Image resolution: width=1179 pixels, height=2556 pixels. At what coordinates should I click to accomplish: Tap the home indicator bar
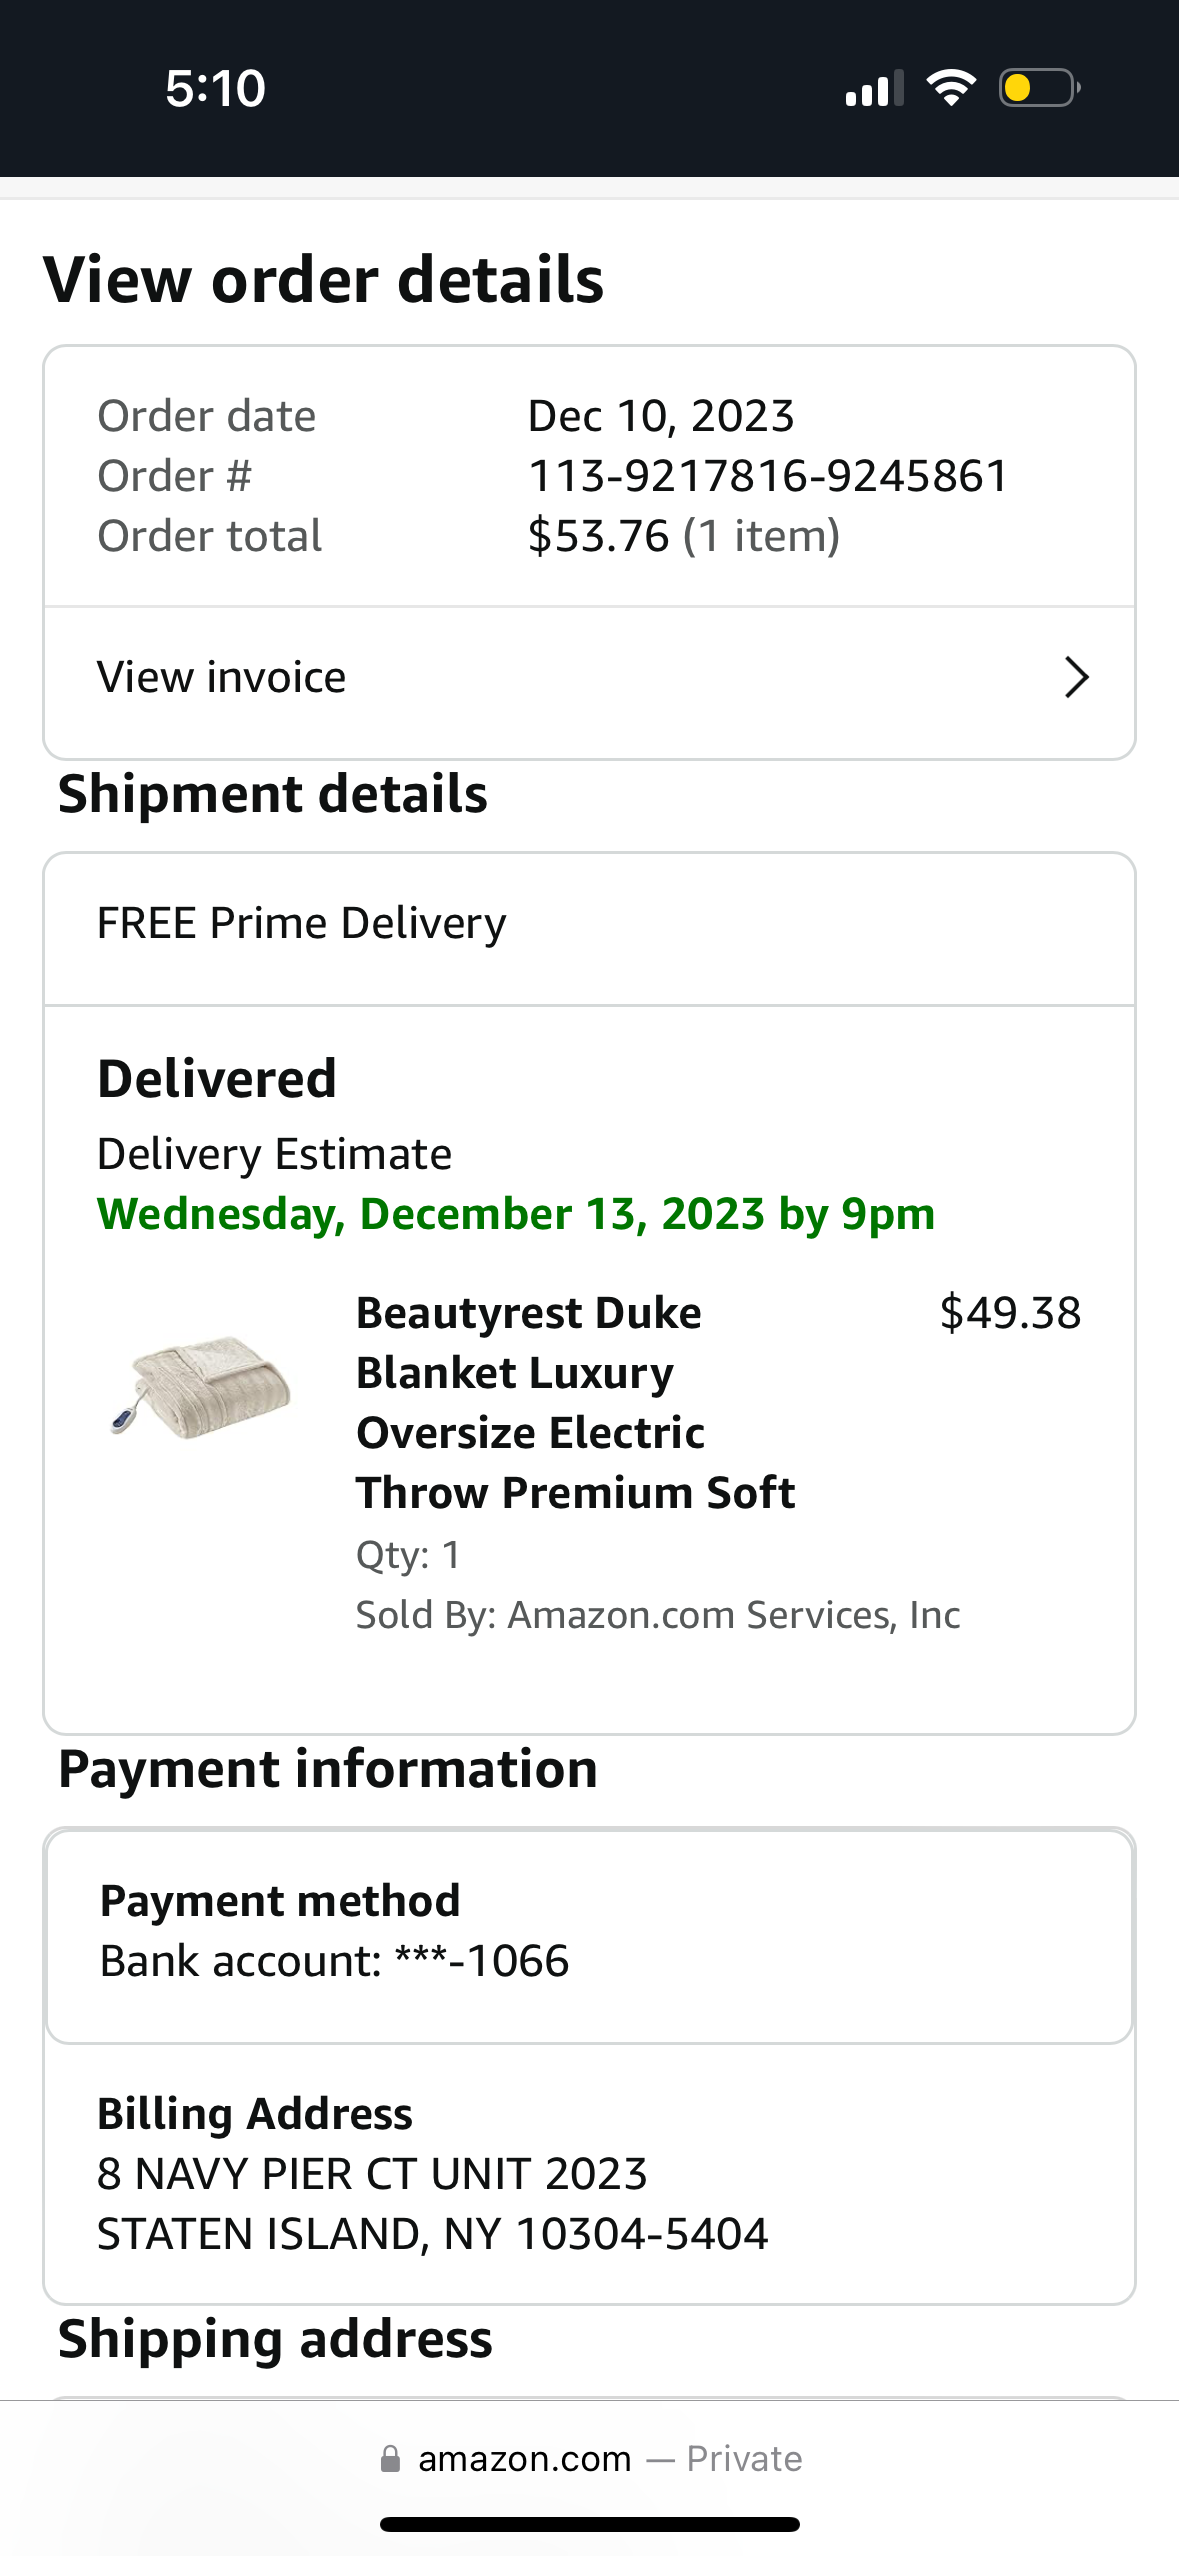590,2524
